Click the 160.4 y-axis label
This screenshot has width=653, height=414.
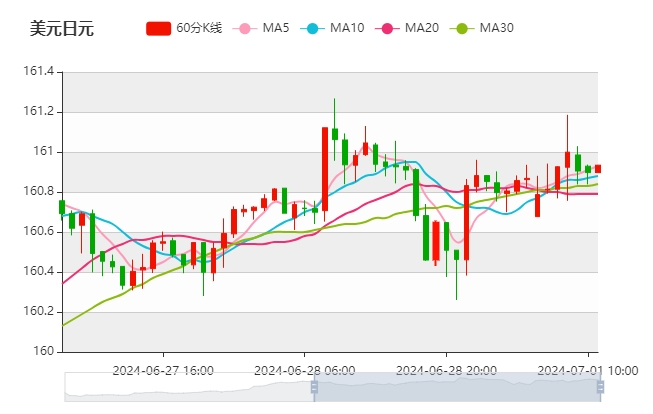pyautogui.click(x=39, y=272)
